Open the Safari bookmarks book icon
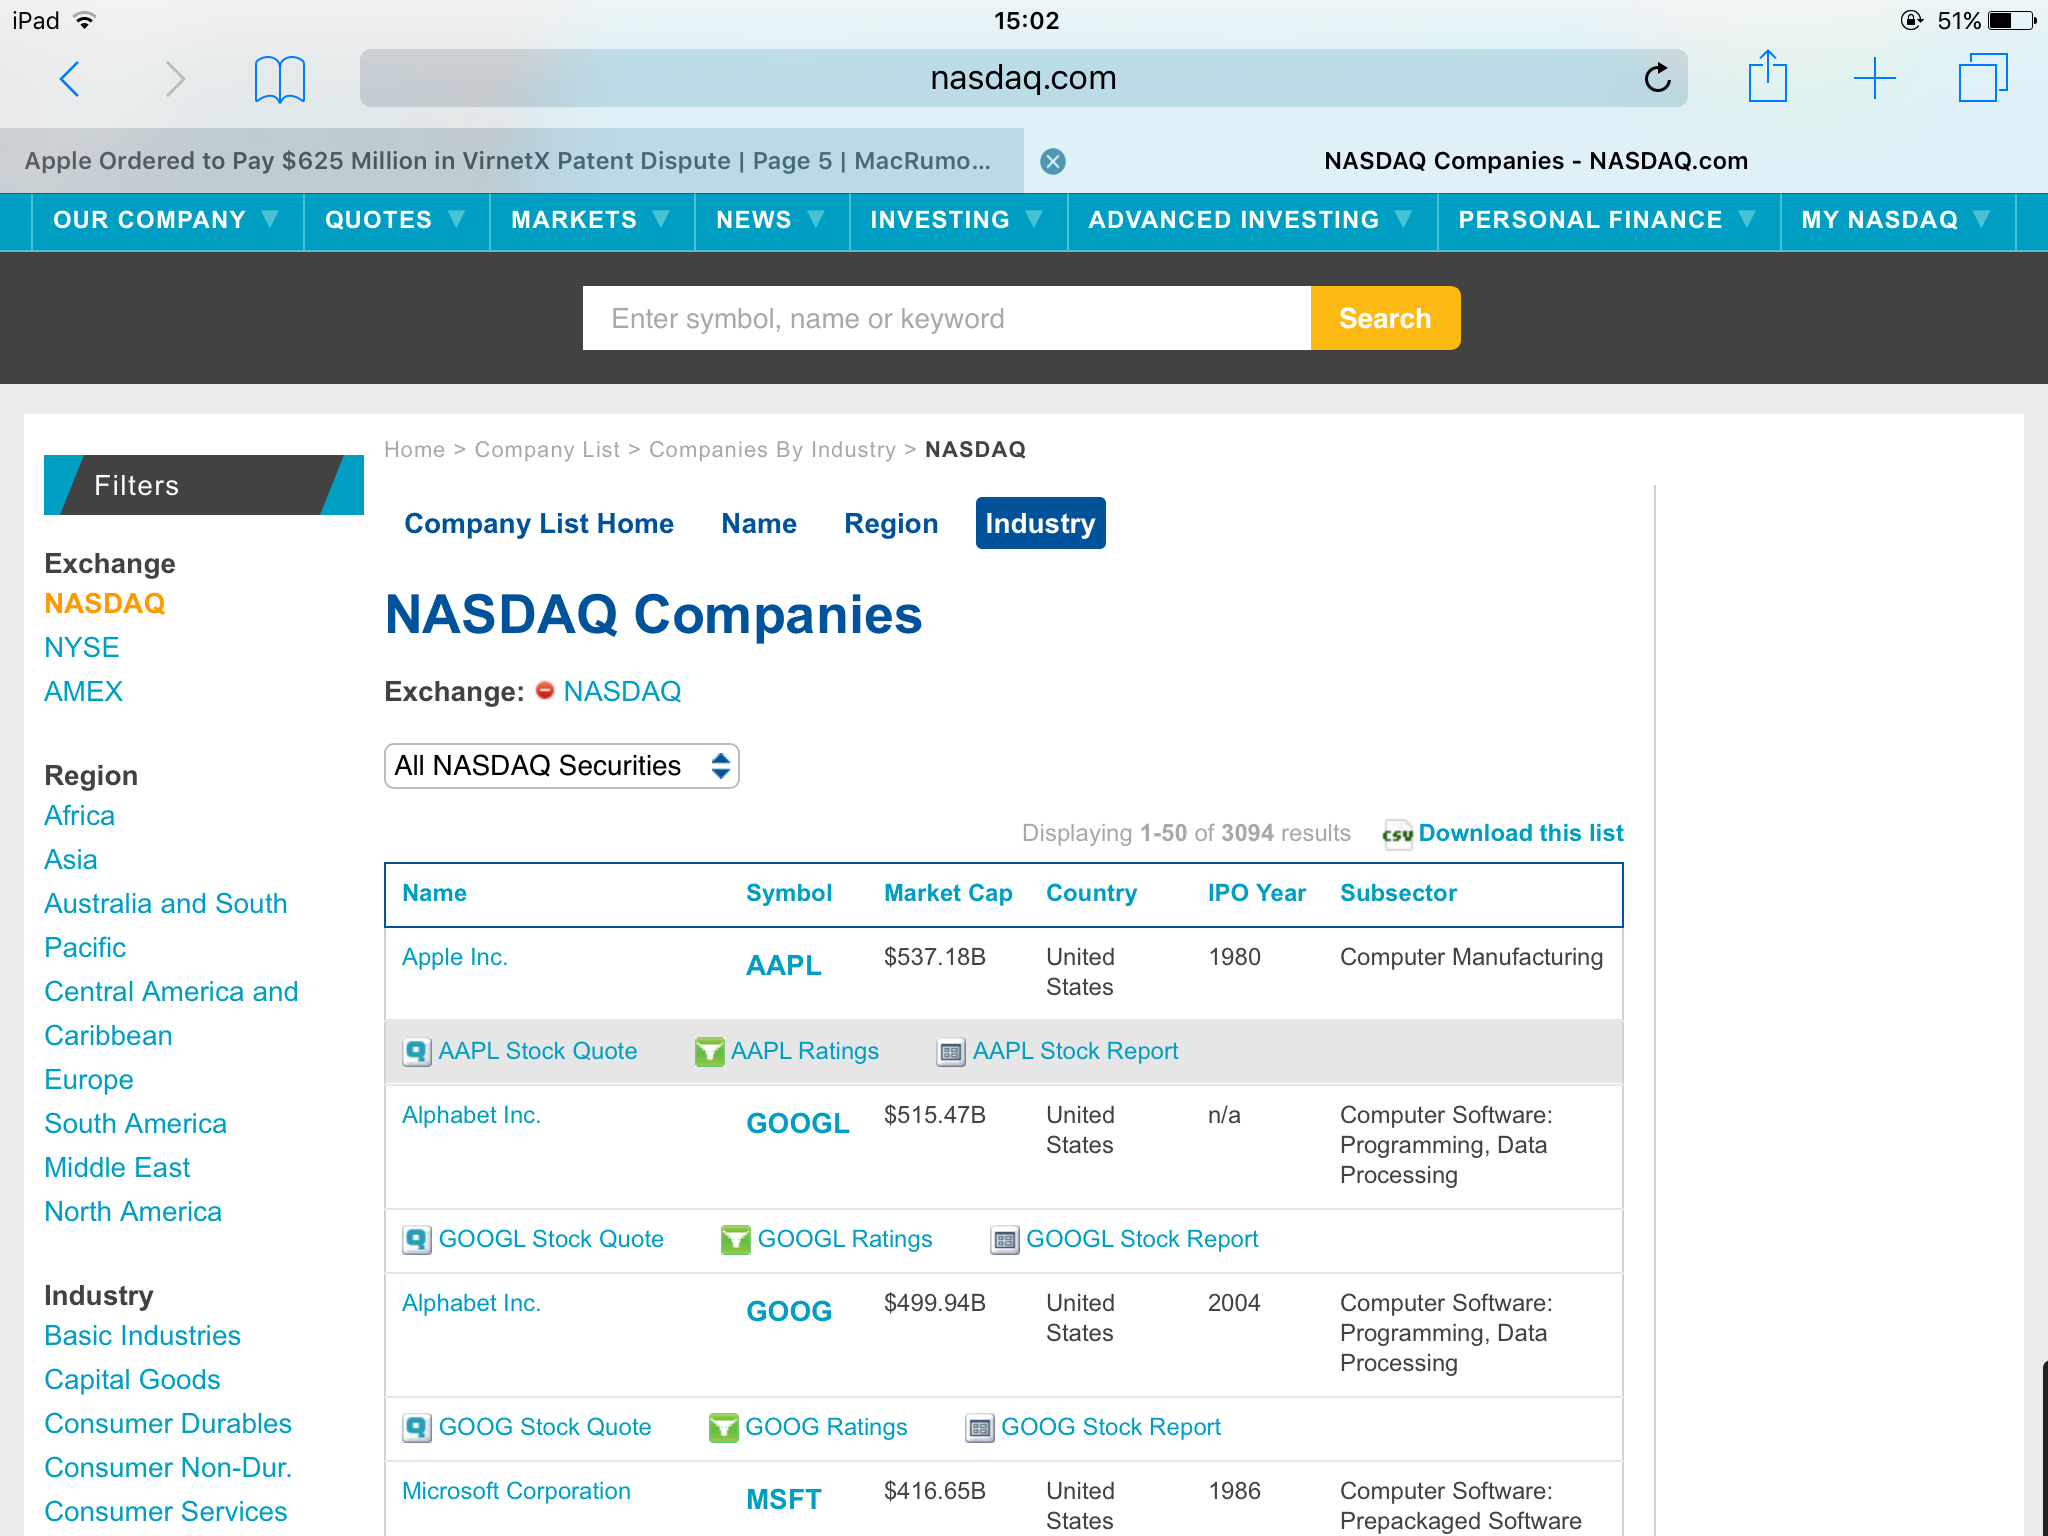Screen dimensions: 2048x1536 click(x=280, y=79)
